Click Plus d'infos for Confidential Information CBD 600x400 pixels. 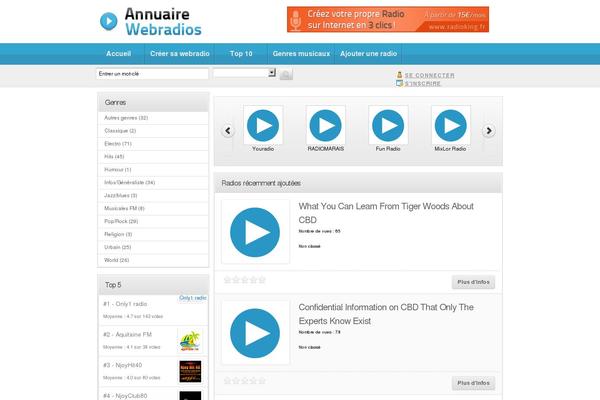[473, 383]
